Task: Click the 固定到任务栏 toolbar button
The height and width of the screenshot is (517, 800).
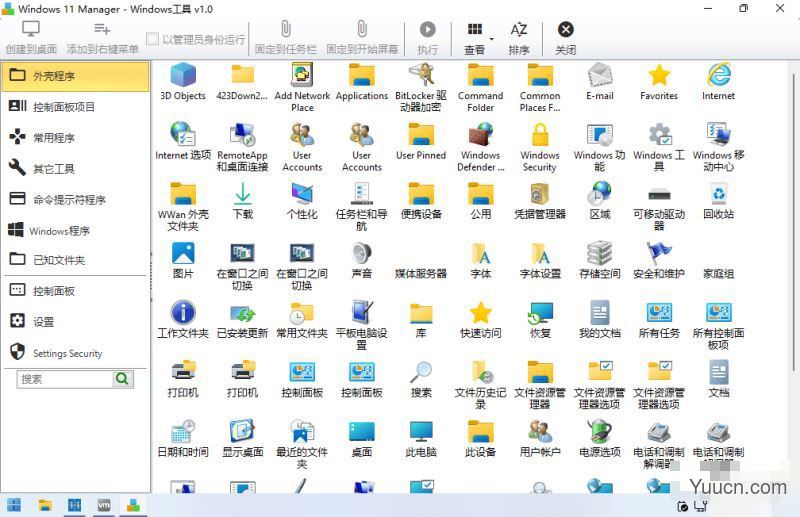Action: [286, 38]
